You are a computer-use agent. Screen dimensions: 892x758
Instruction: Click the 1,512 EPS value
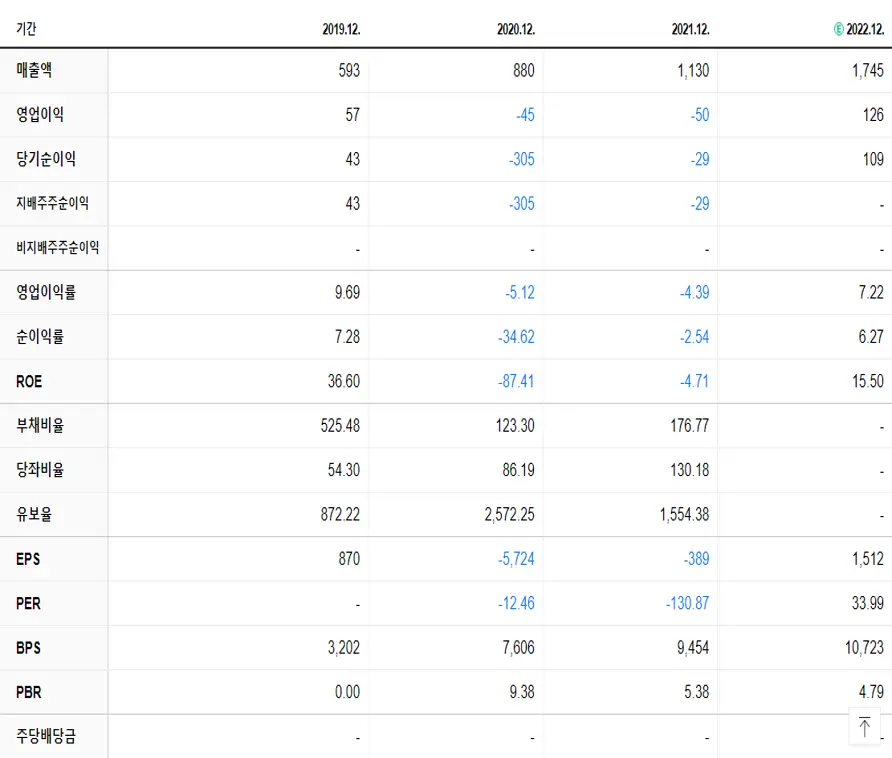coord(868,558)
